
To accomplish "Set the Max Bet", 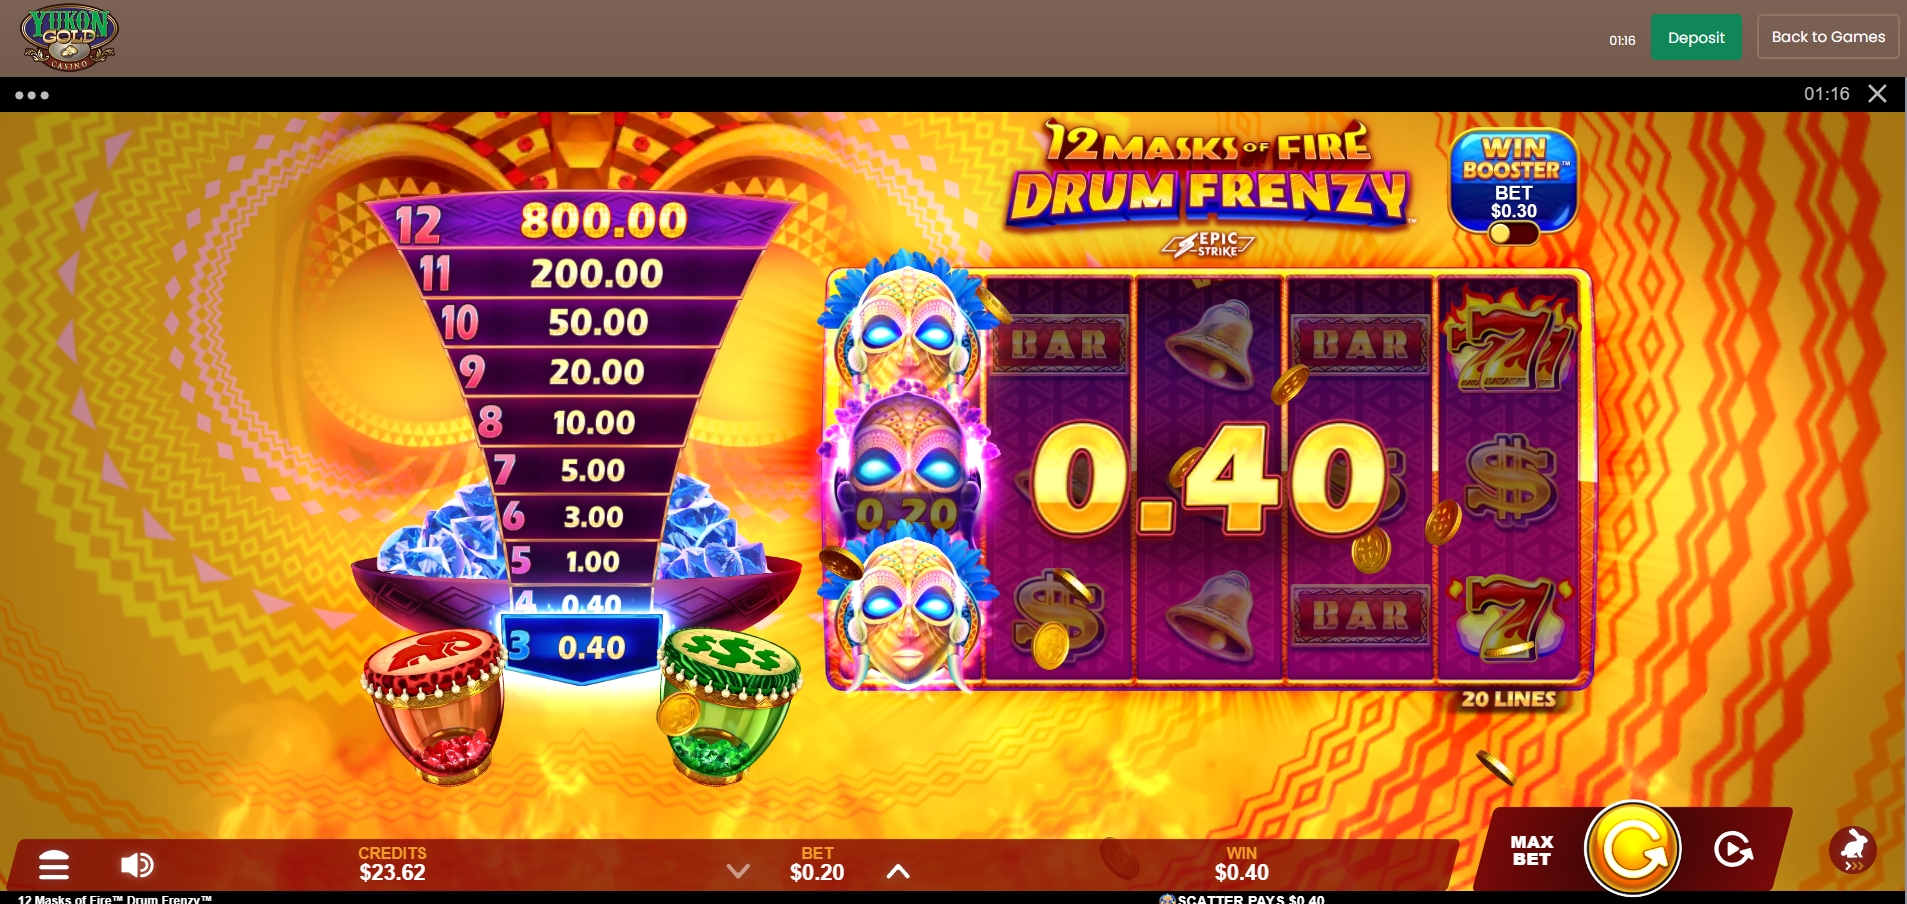I will coord(1531,850).
